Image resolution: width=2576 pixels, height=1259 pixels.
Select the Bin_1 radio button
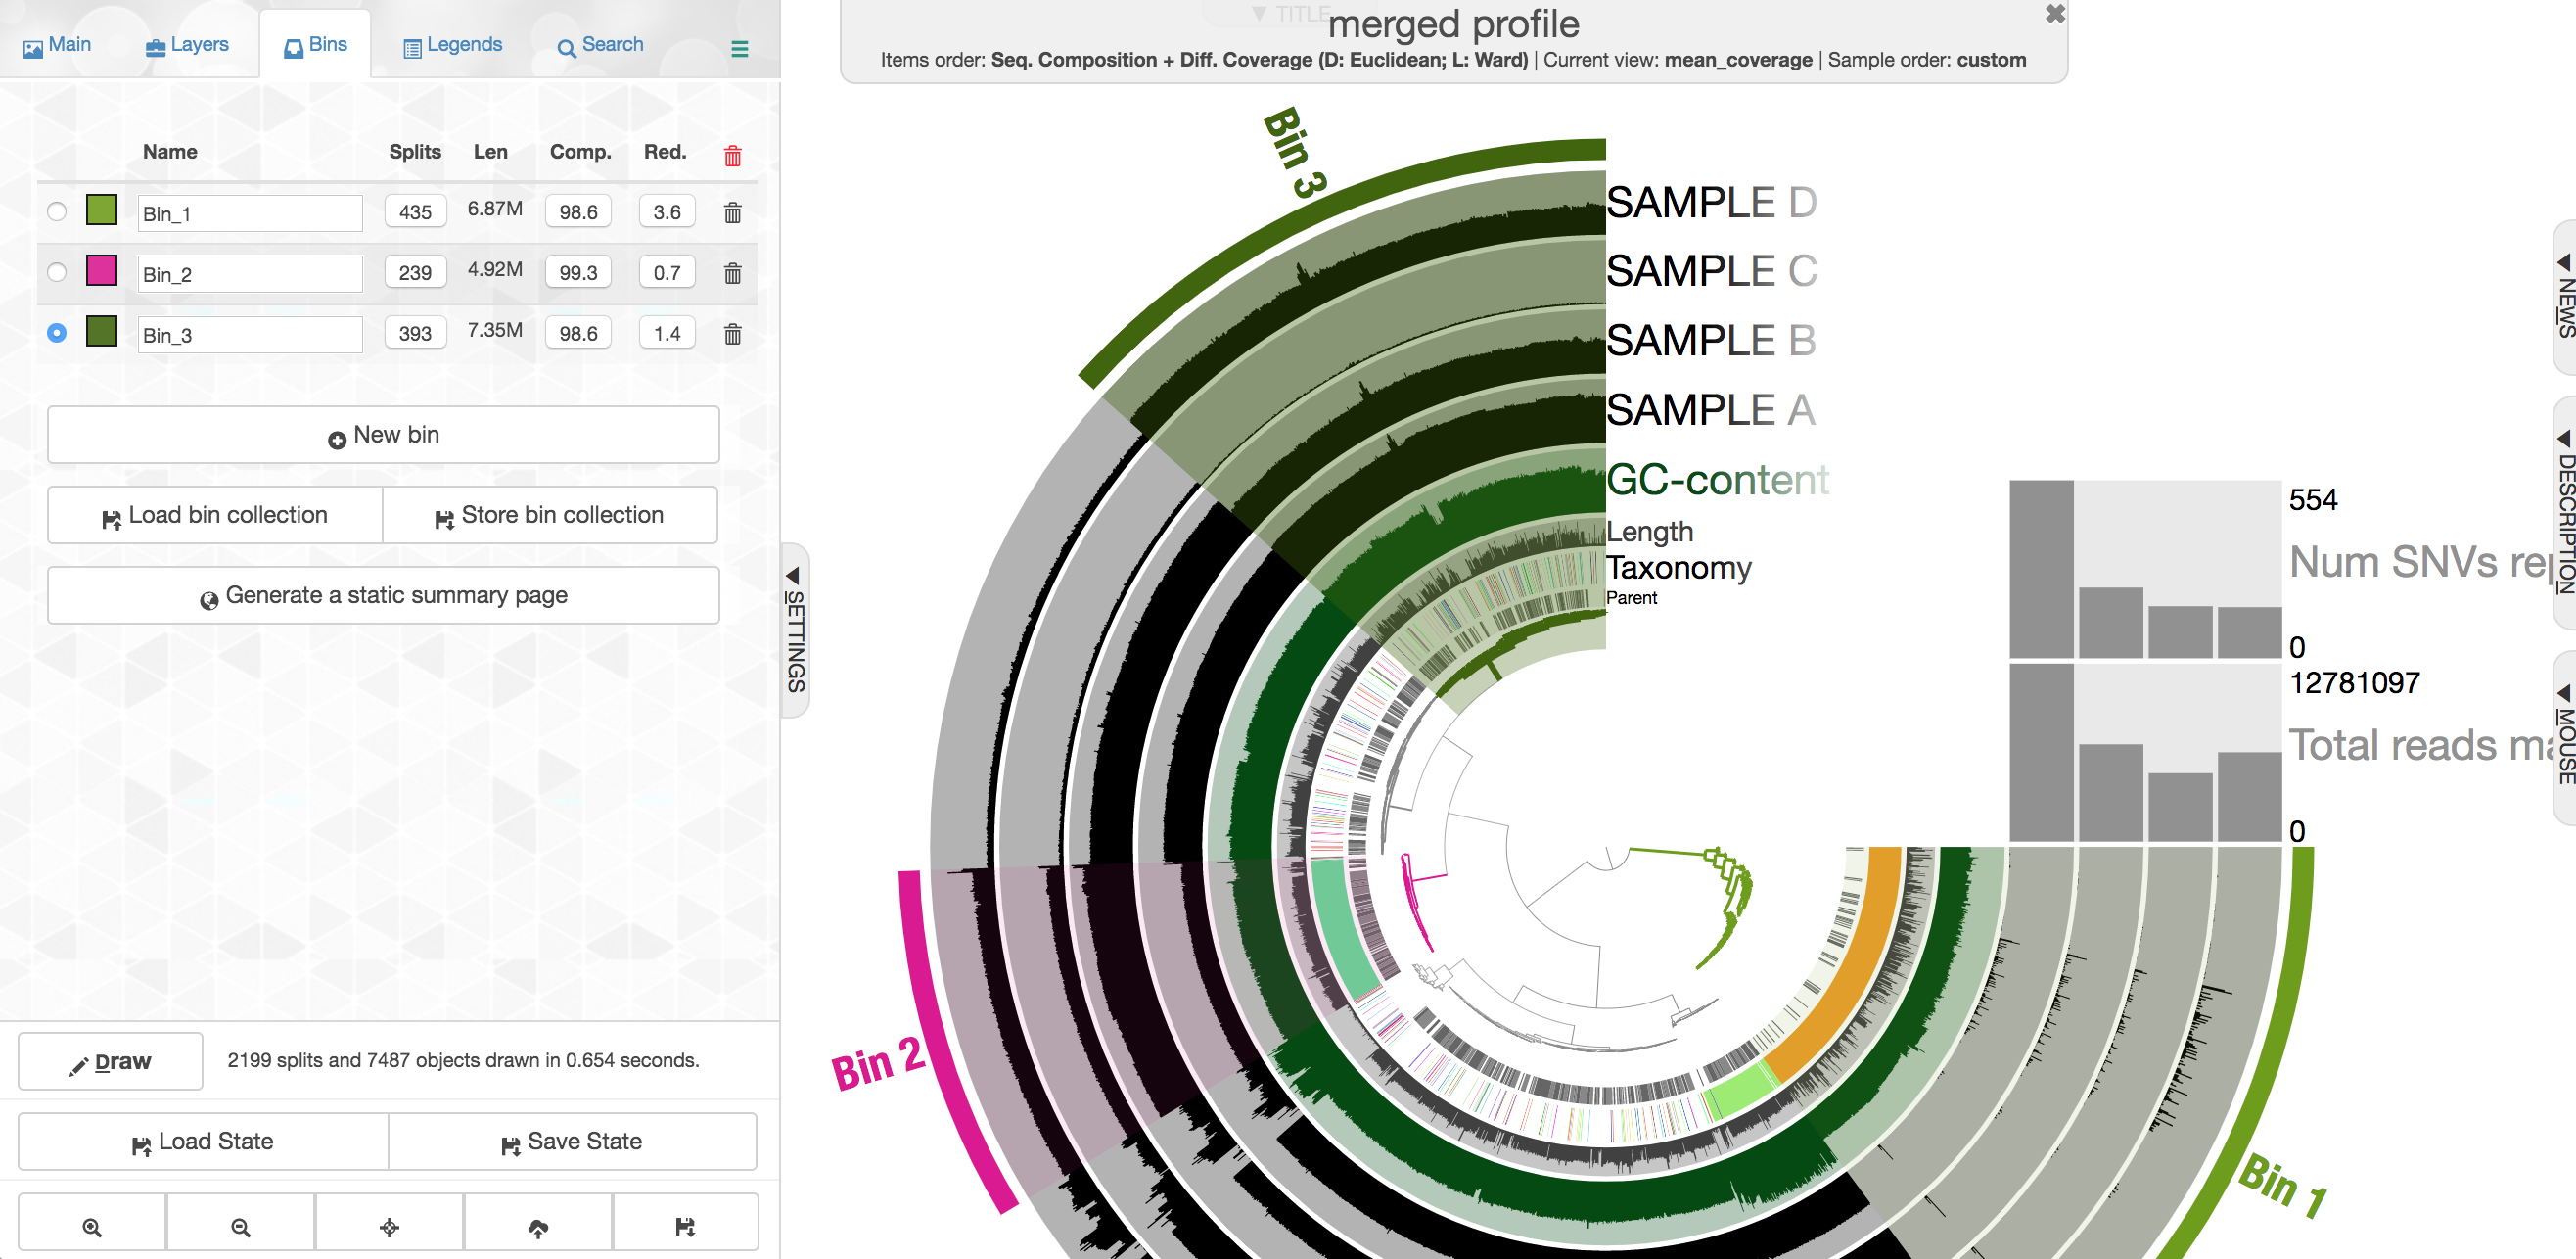(57, 211)
